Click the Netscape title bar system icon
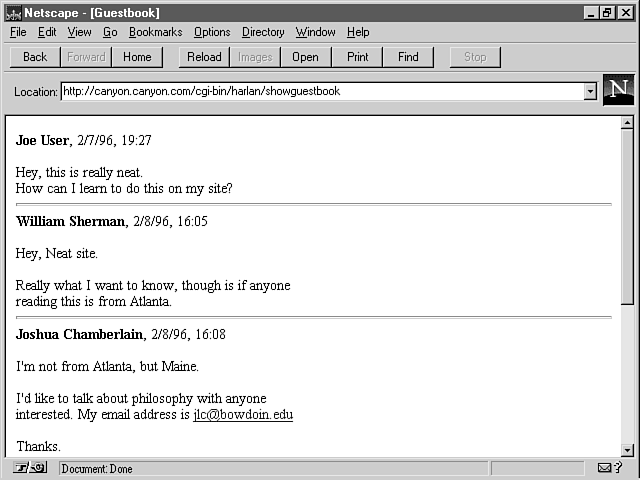 (x=11, y=12)
